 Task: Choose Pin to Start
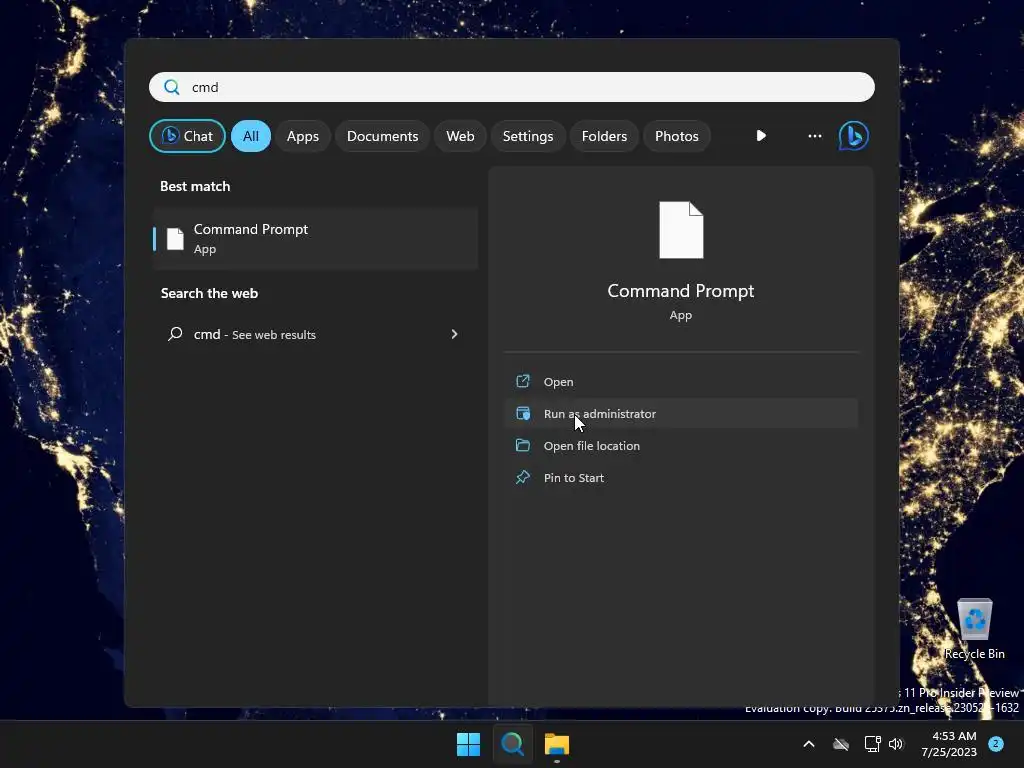coord(681,477)
